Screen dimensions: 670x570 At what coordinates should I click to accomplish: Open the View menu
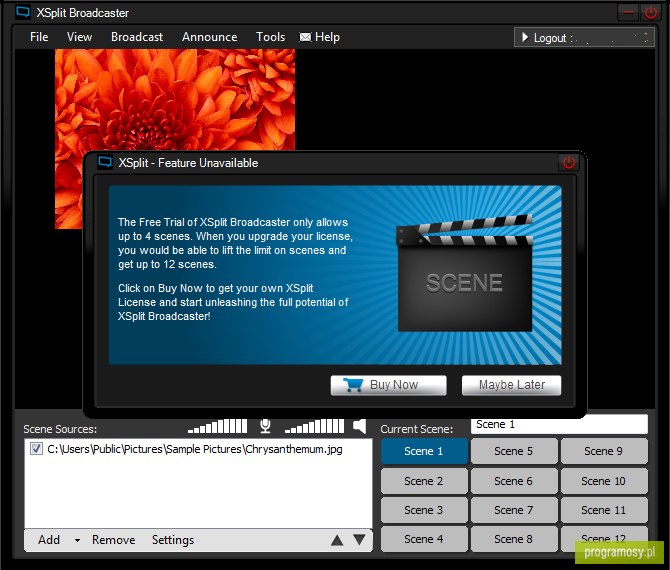pos(79,37)
